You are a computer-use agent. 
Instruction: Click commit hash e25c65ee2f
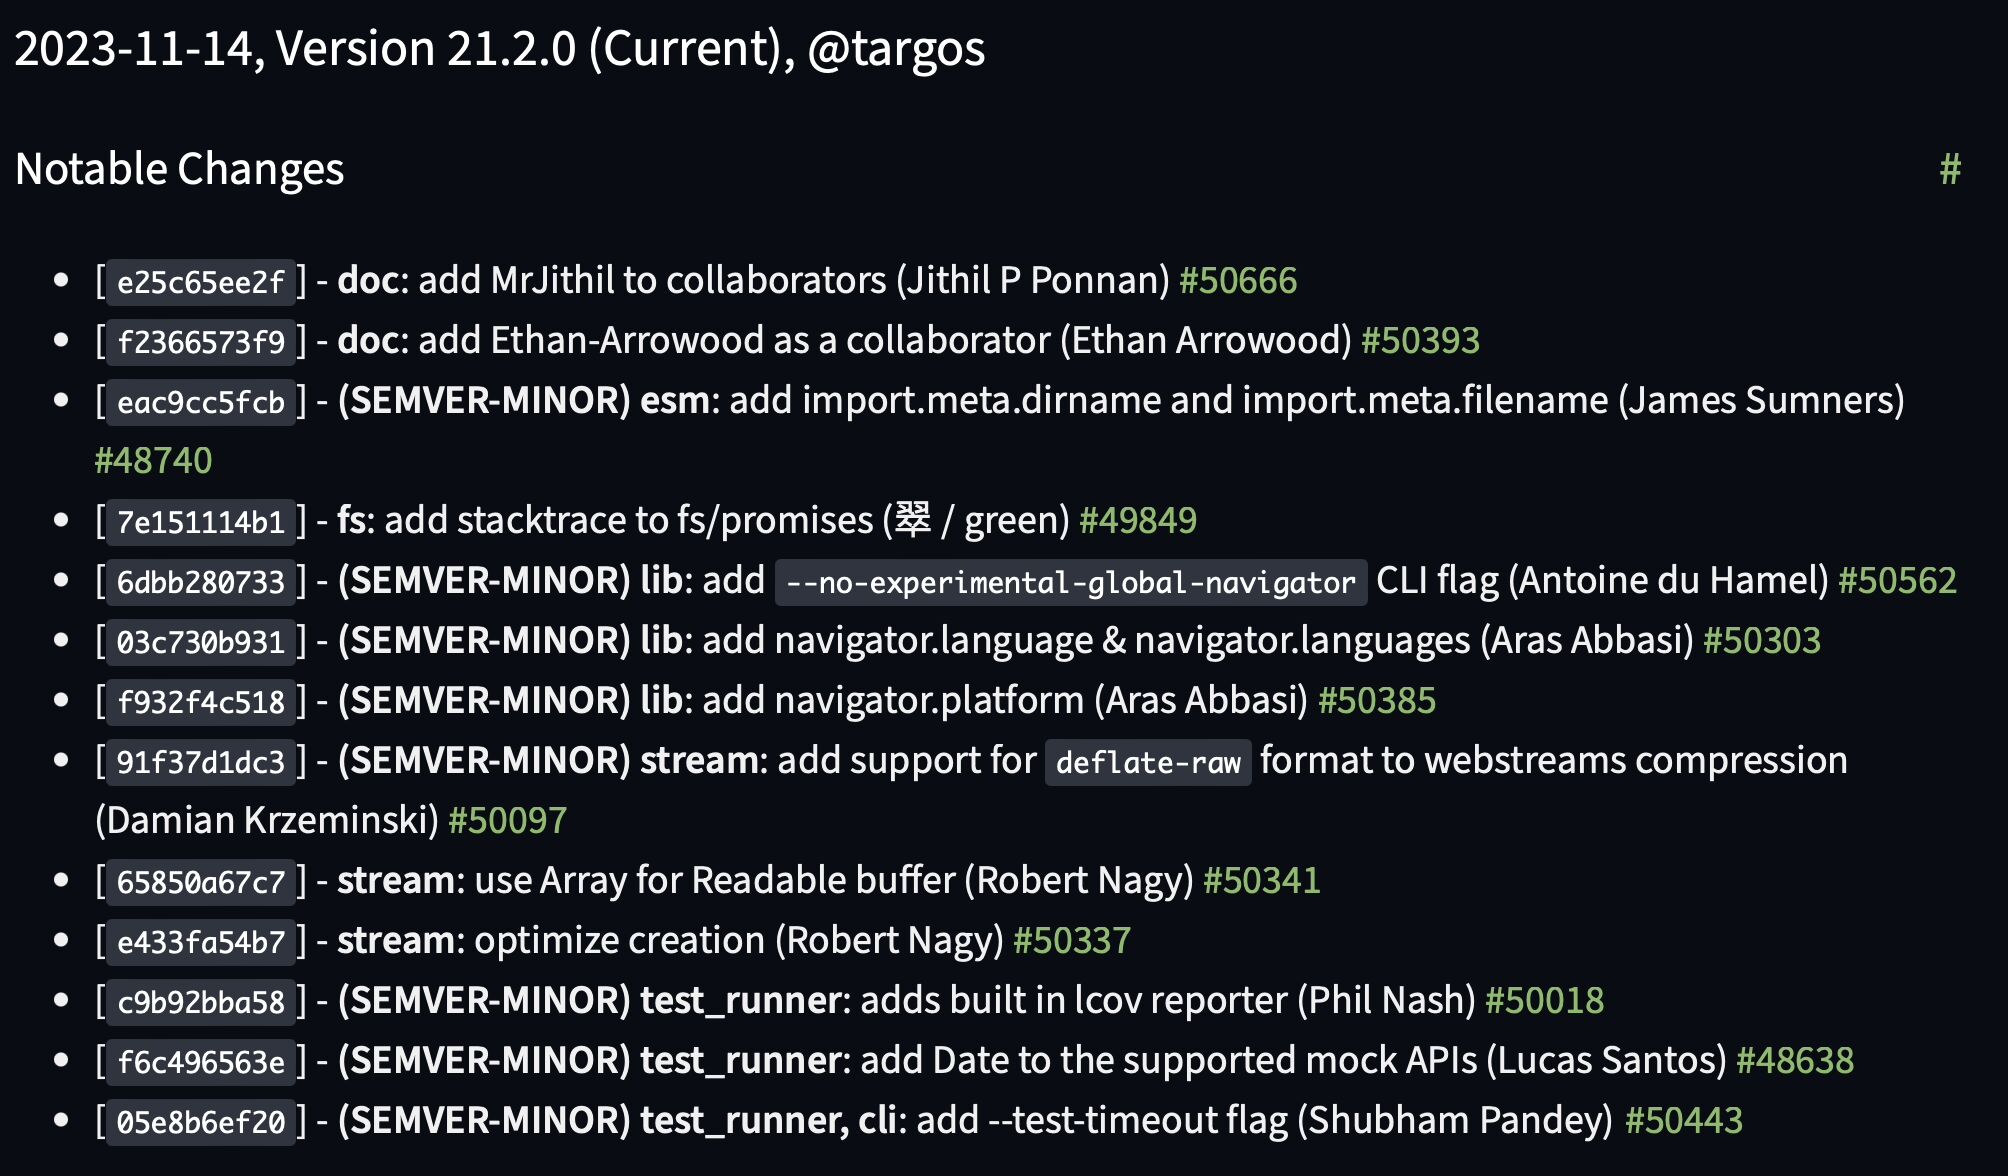(x=201, y=282)
